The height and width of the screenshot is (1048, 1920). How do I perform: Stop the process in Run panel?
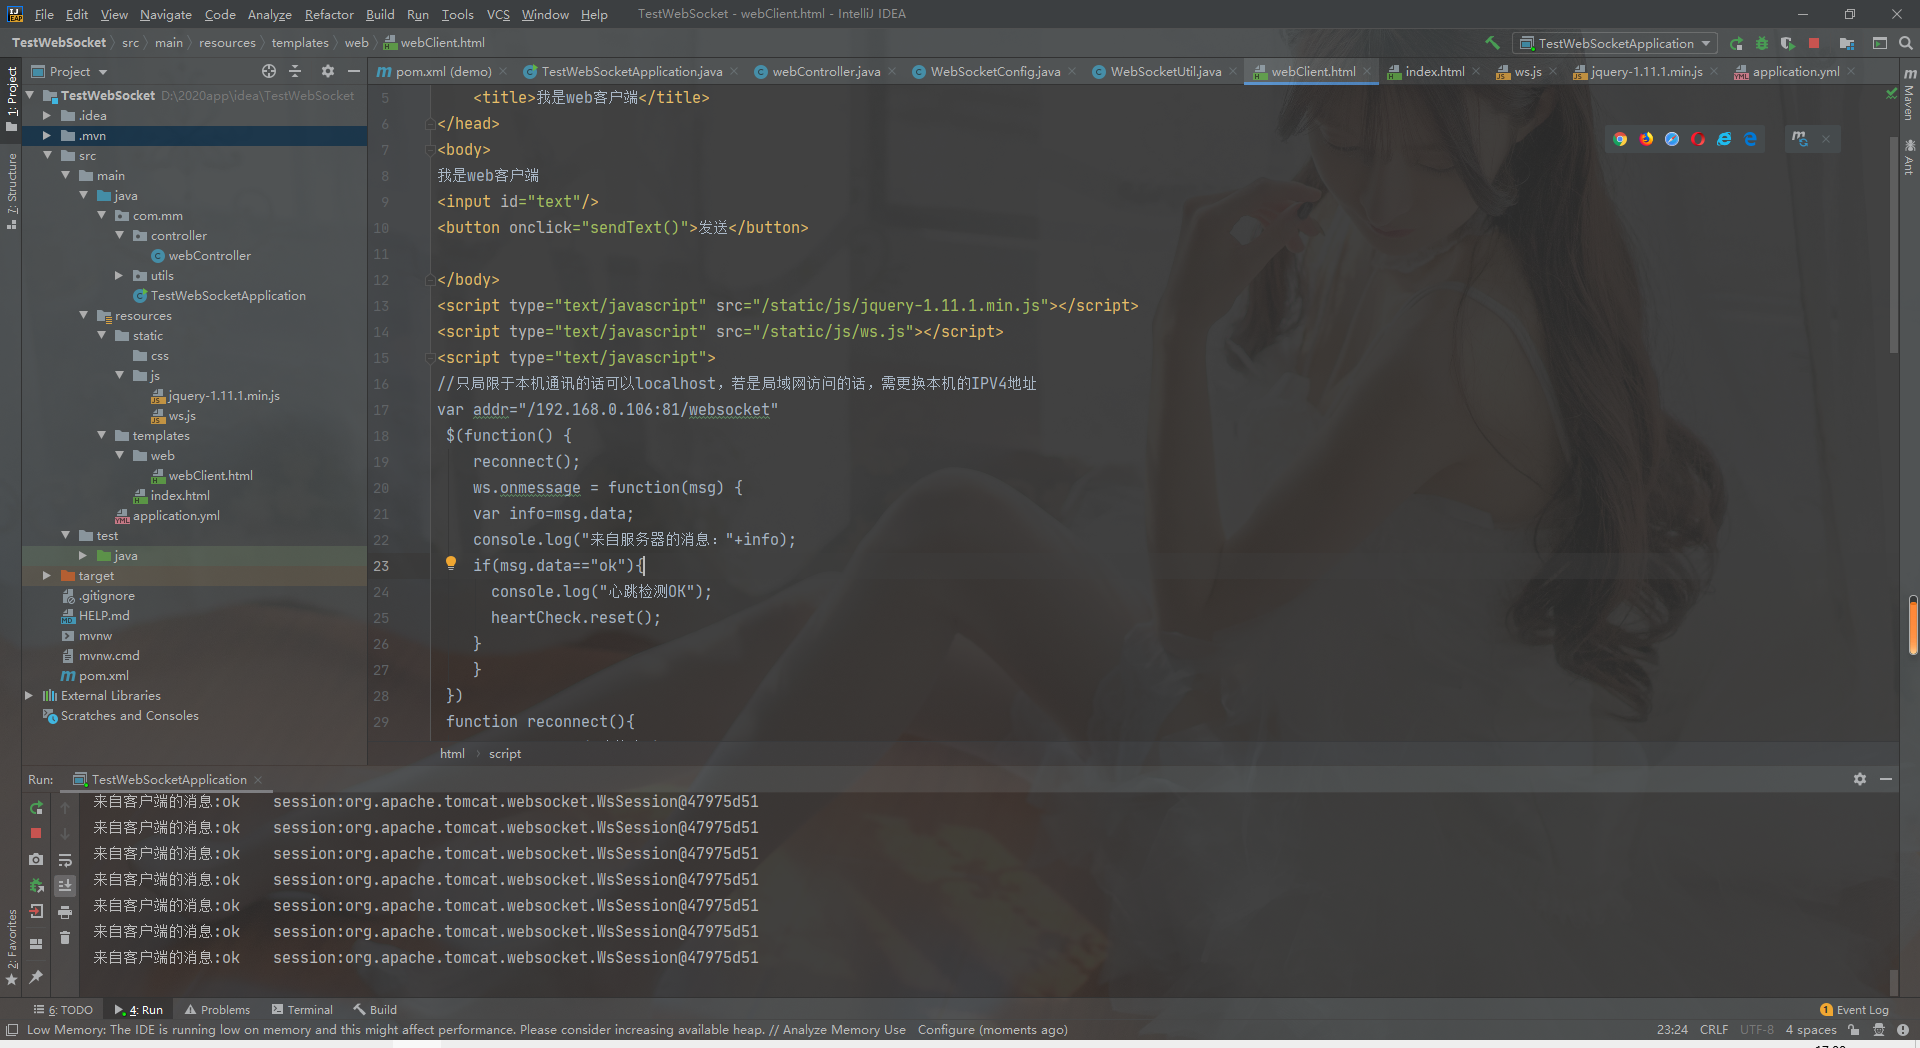pos(36,833)
